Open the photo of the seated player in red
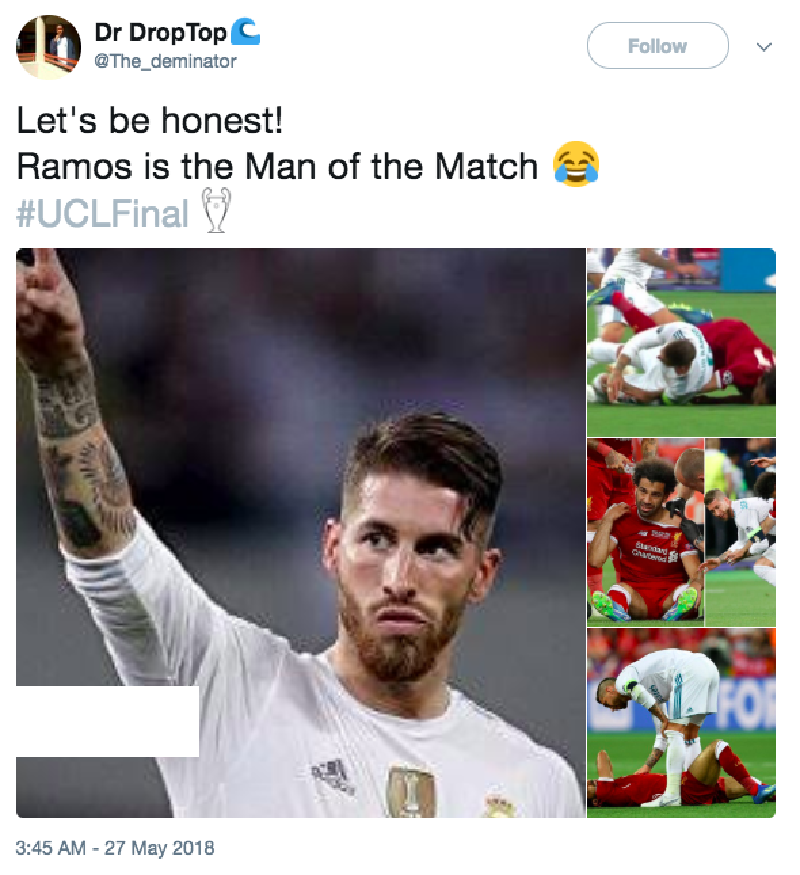The width and height of the screenshot is (800, 875). point(645,532)
